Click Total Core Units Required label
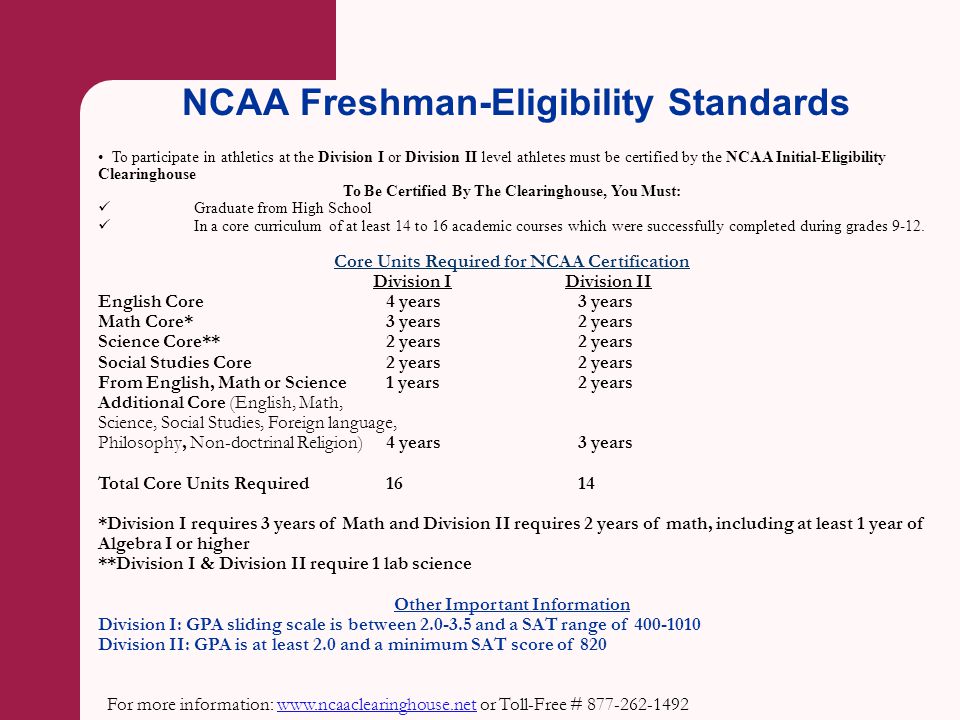 (203, 484)
